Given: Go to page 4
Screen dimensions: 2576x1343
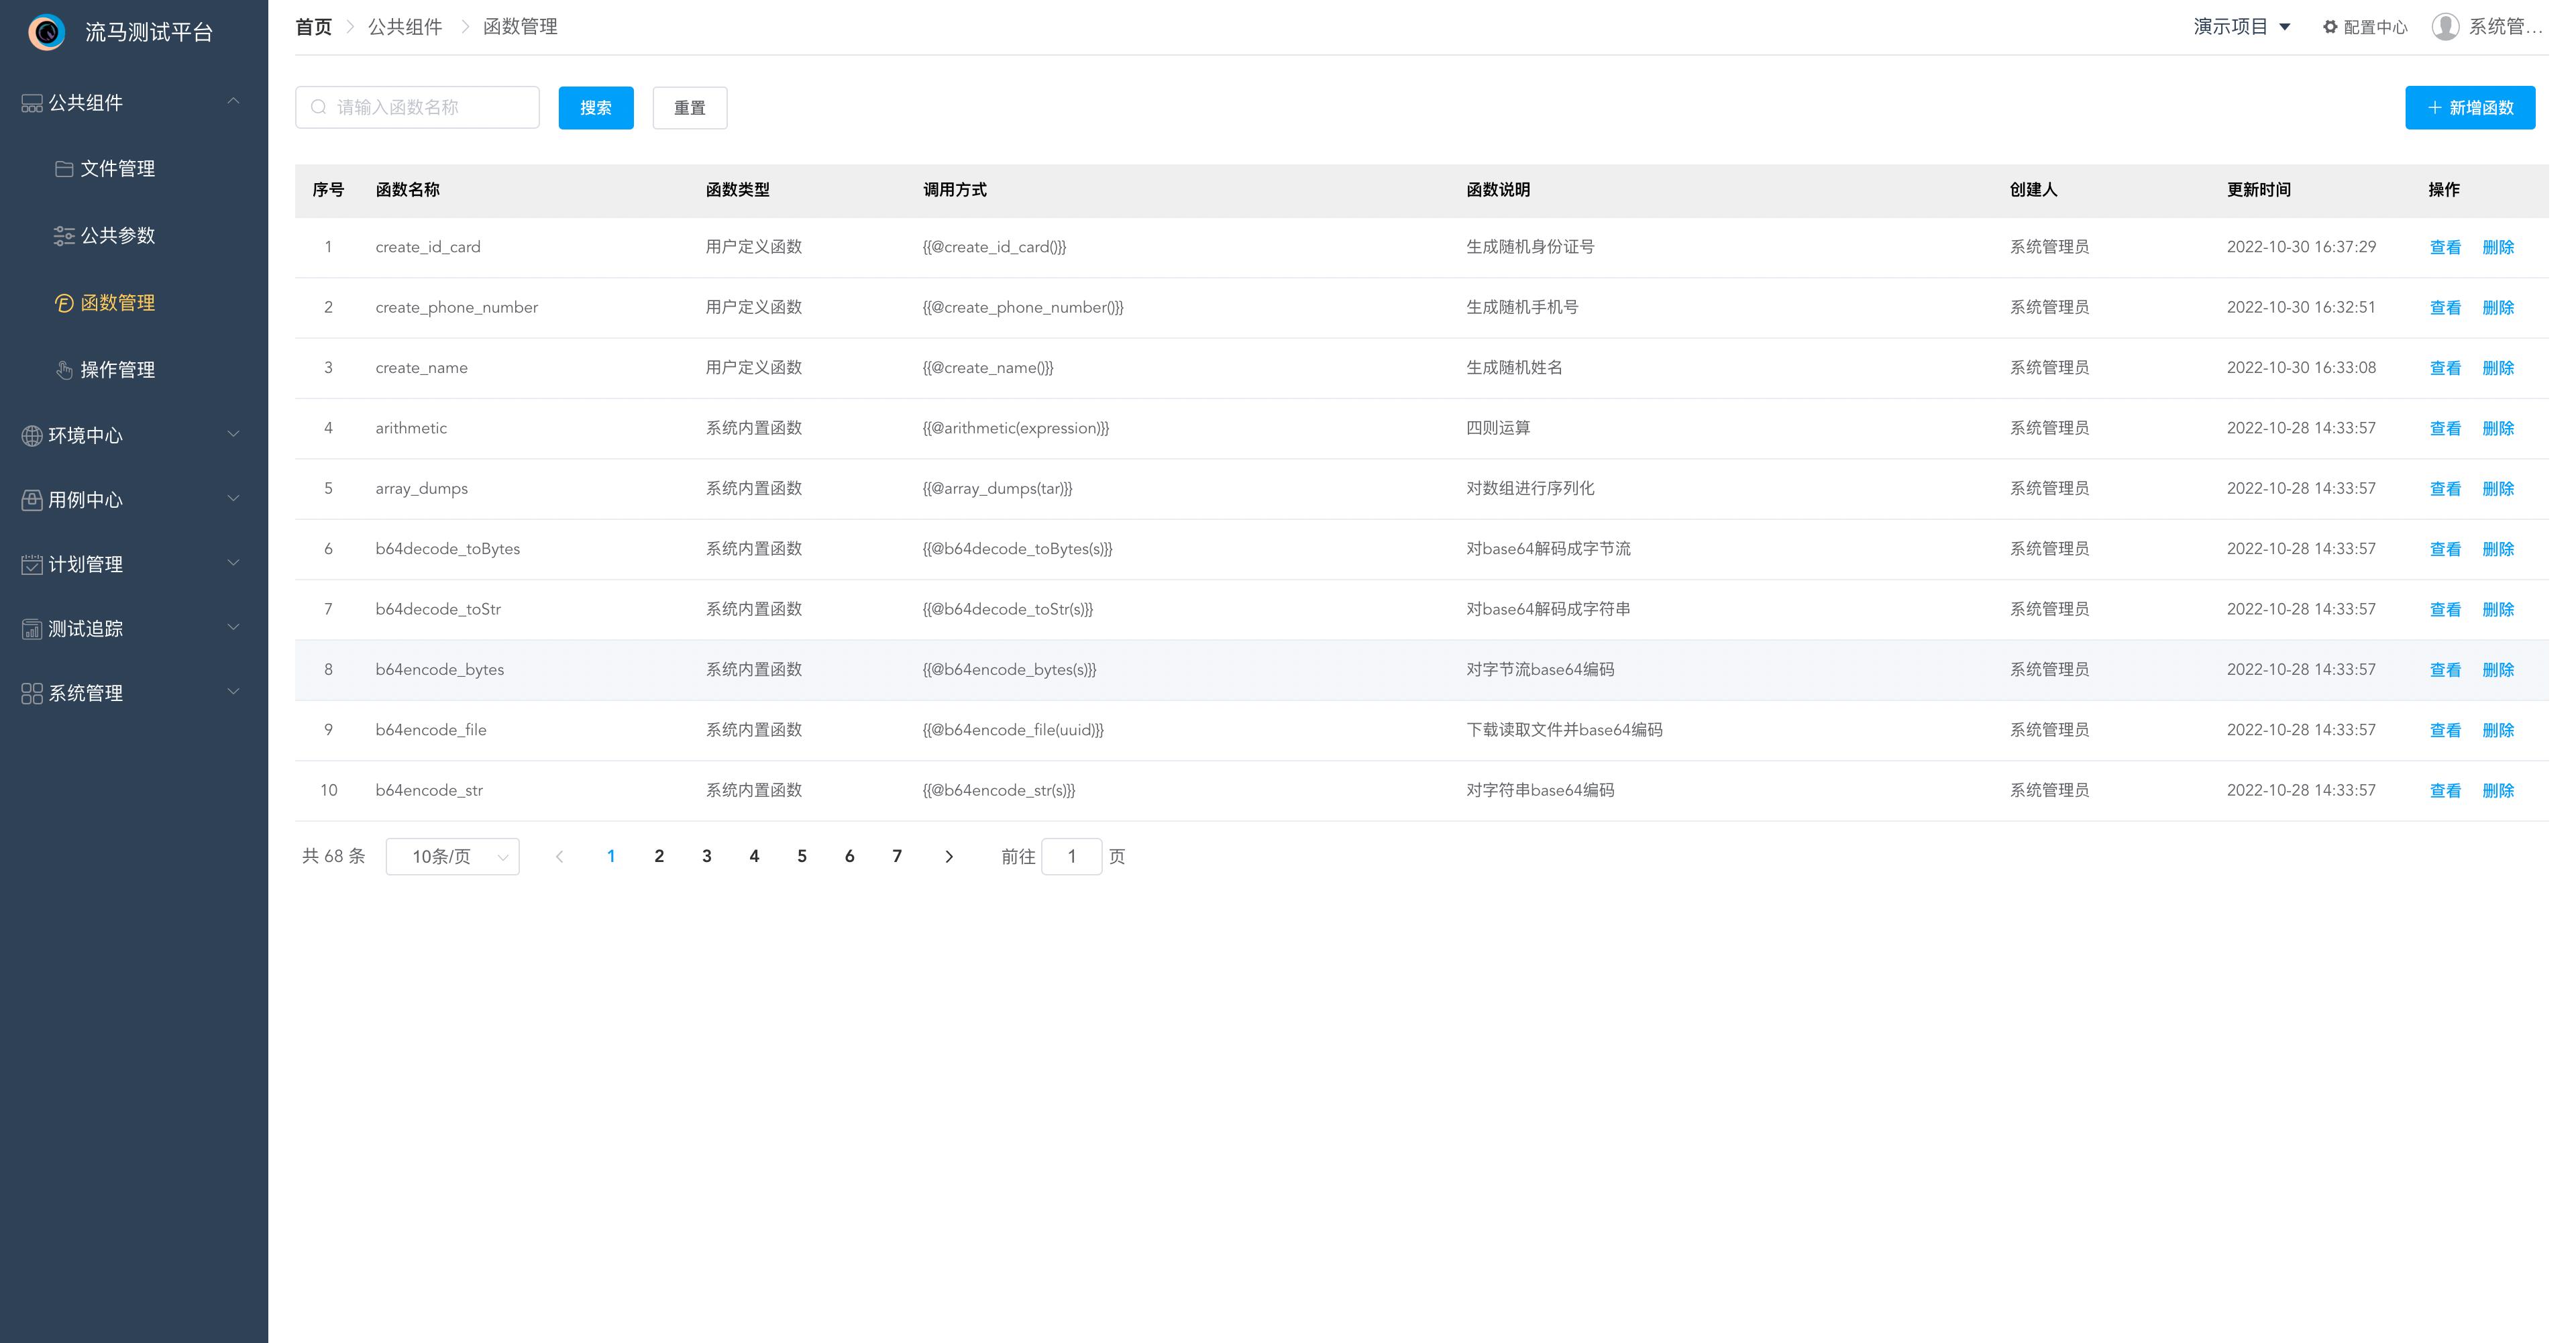Looking at the screenshot, I should tap(754, 857).
